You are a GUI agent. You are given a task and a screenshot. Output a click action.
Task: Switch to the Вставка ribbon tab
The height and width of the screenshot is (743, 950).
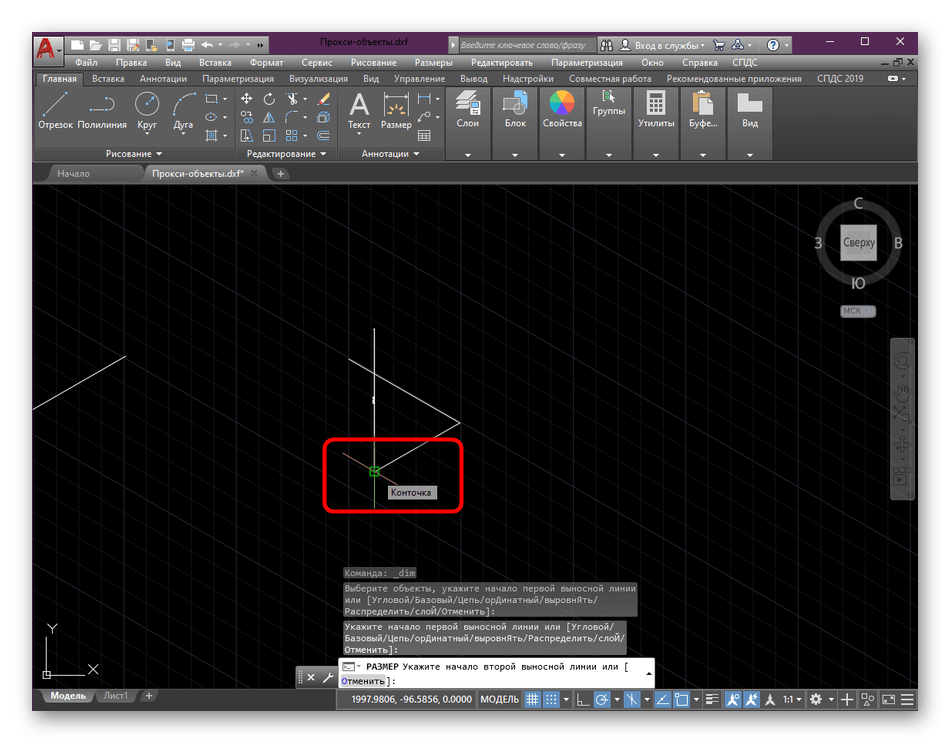pyautogui.click(x=108, y=79)
